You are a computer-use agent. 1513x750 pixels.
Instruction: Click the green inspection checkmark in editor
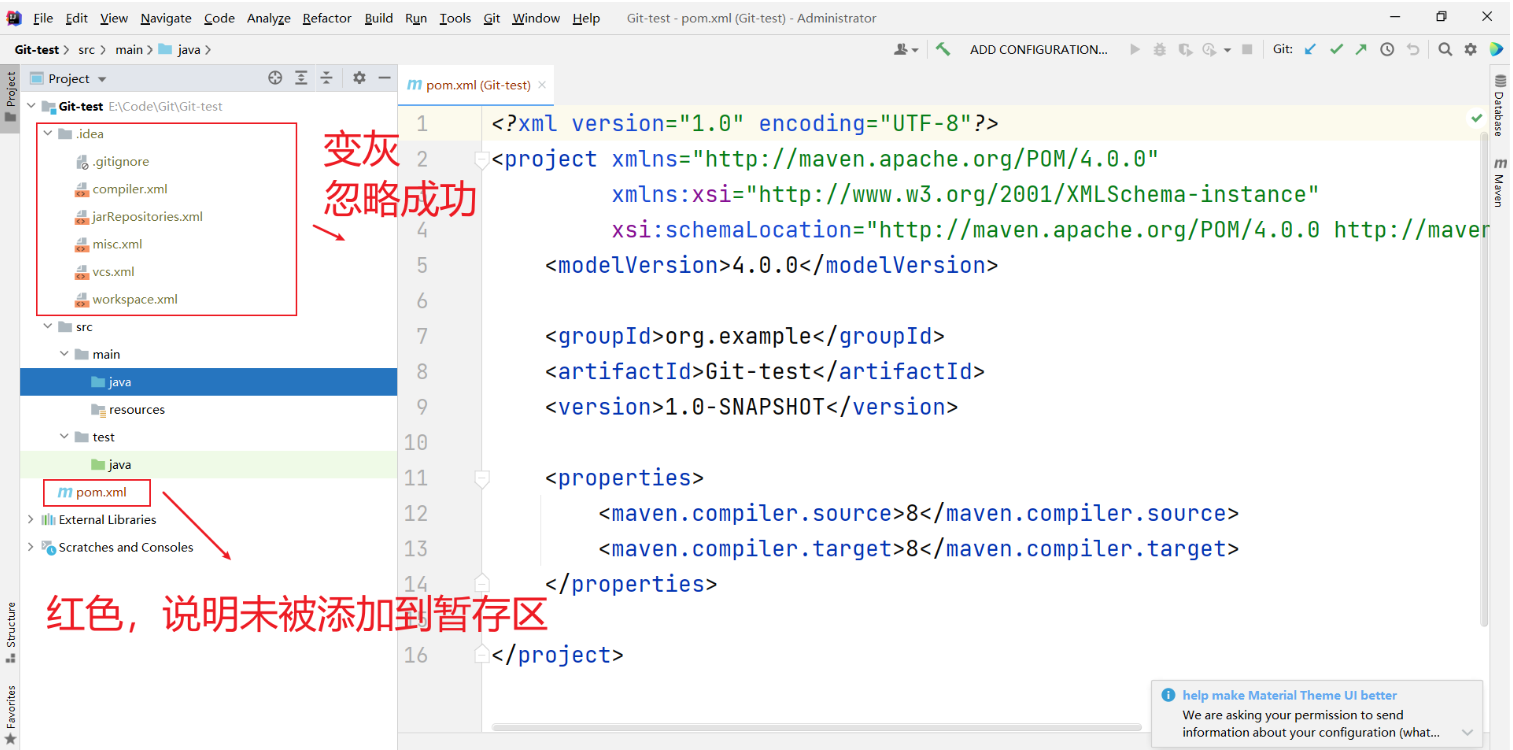tap(1477, 119)
